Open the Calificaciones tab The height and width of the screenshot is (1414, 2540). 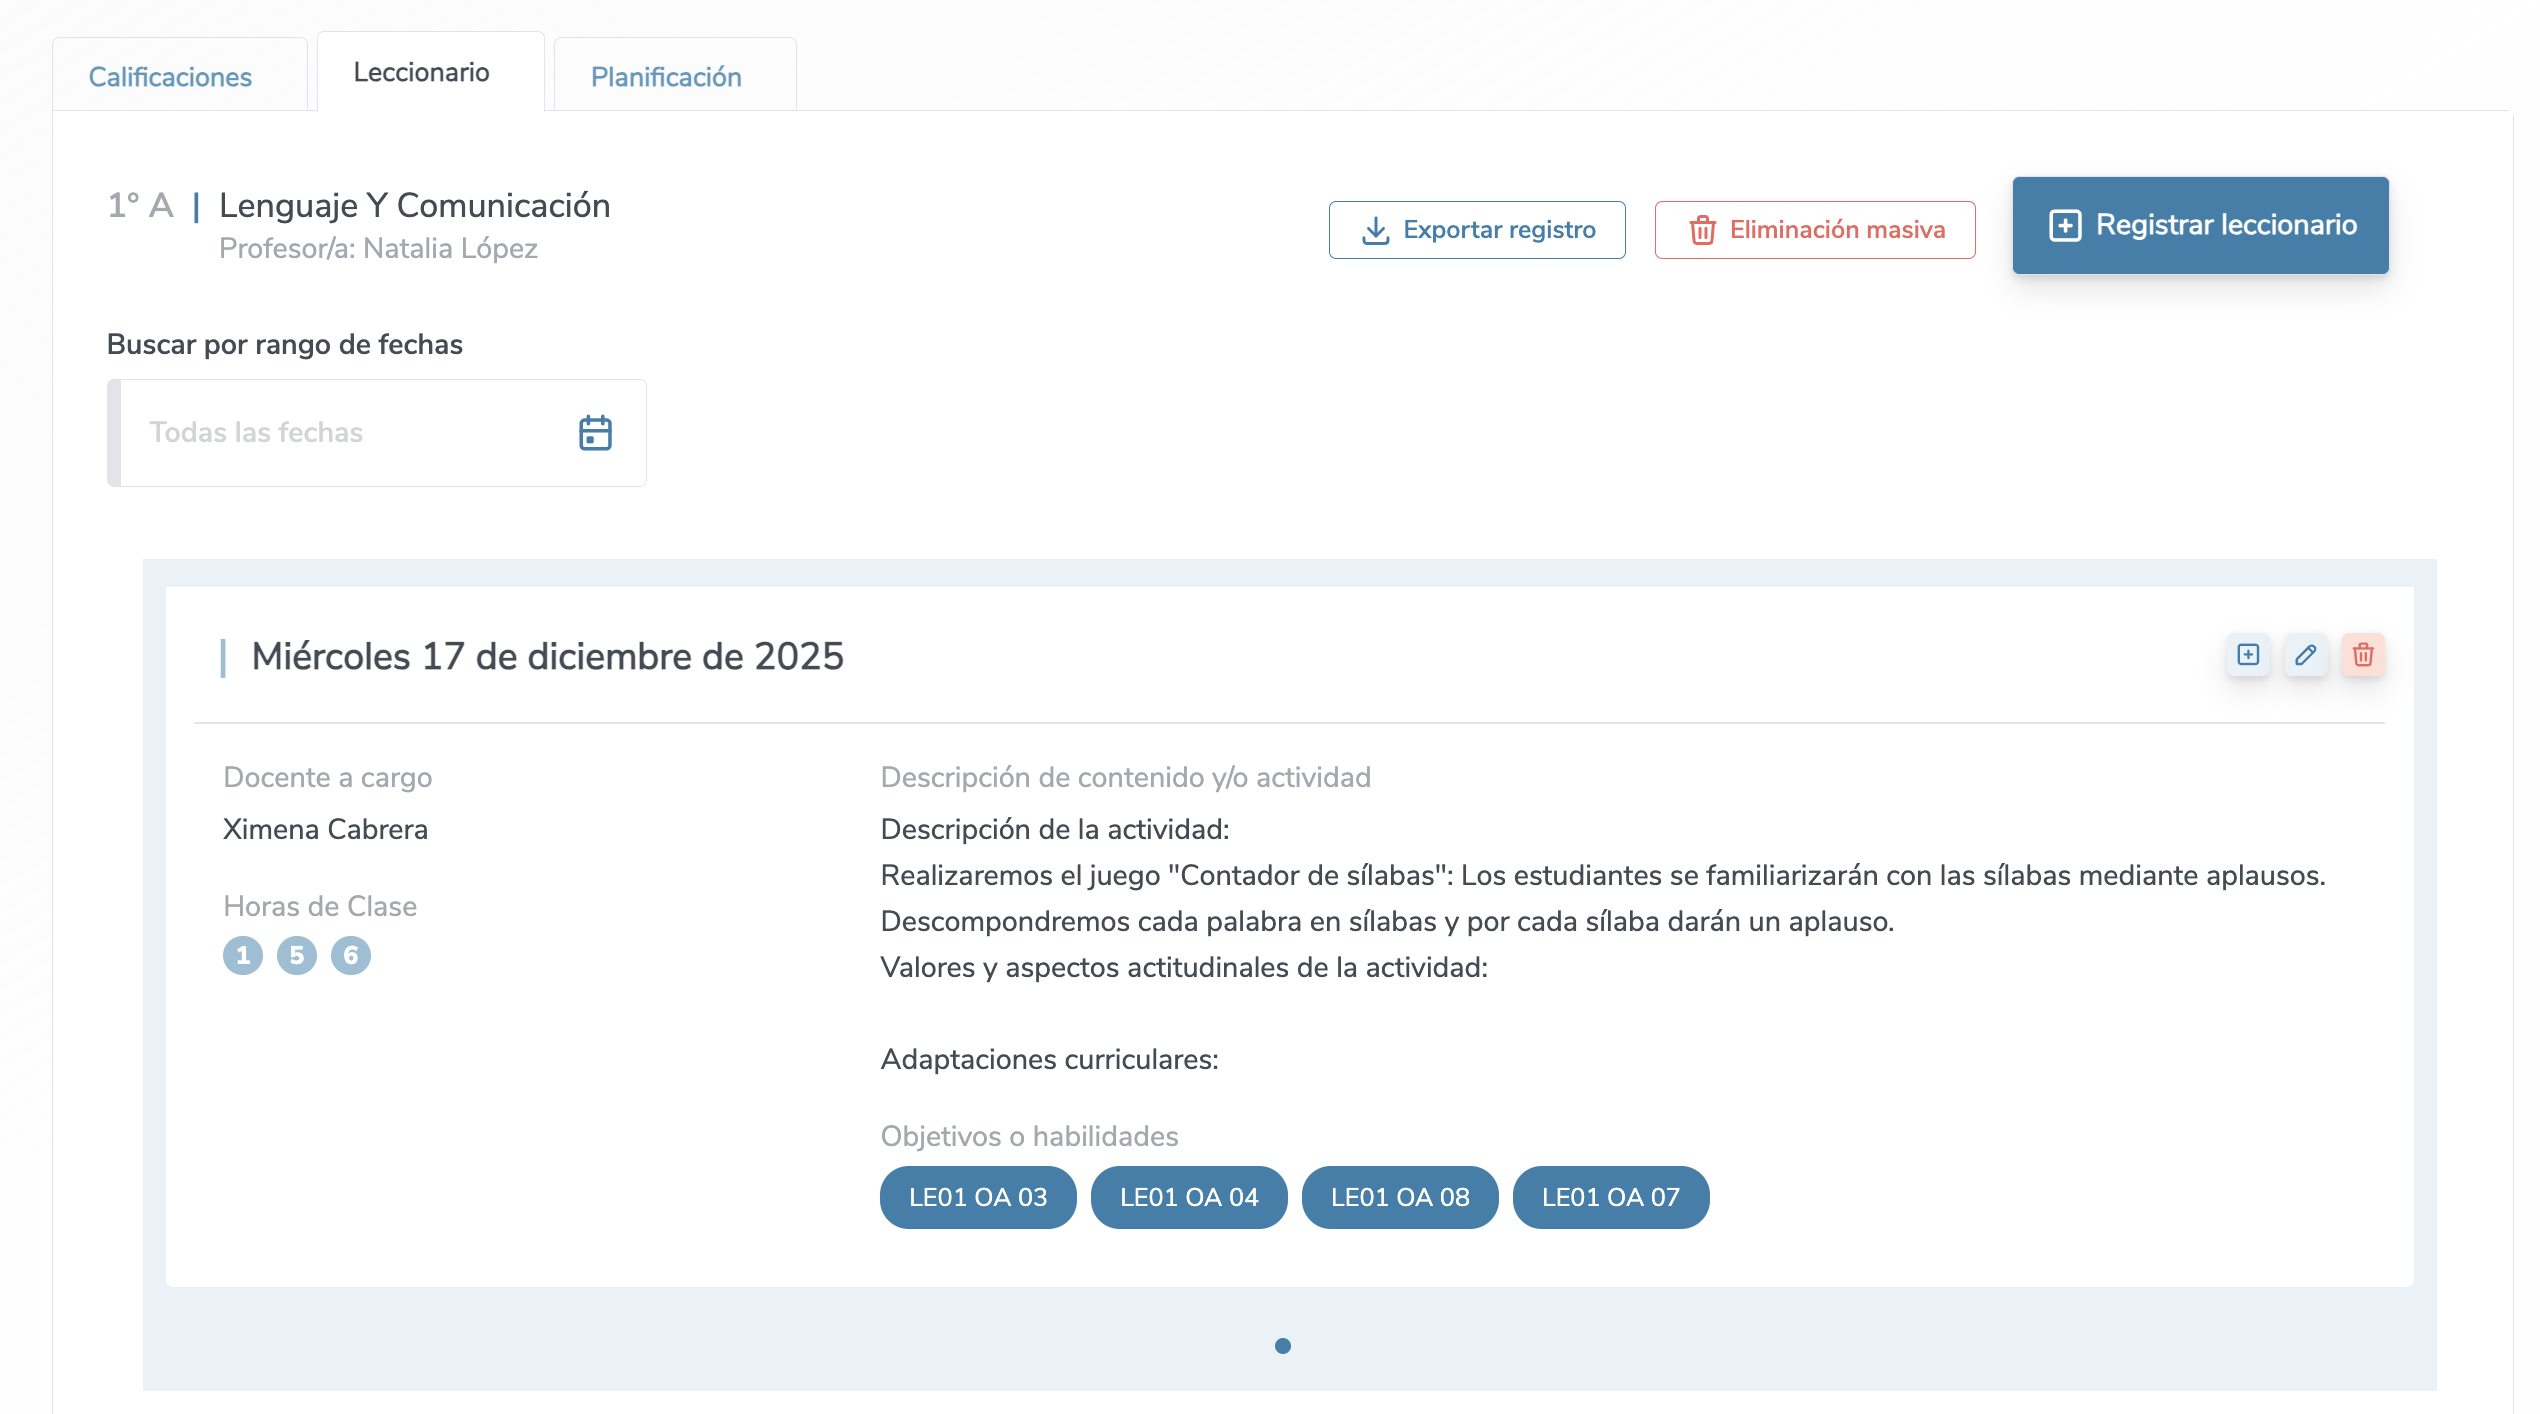tap(170, 77)
